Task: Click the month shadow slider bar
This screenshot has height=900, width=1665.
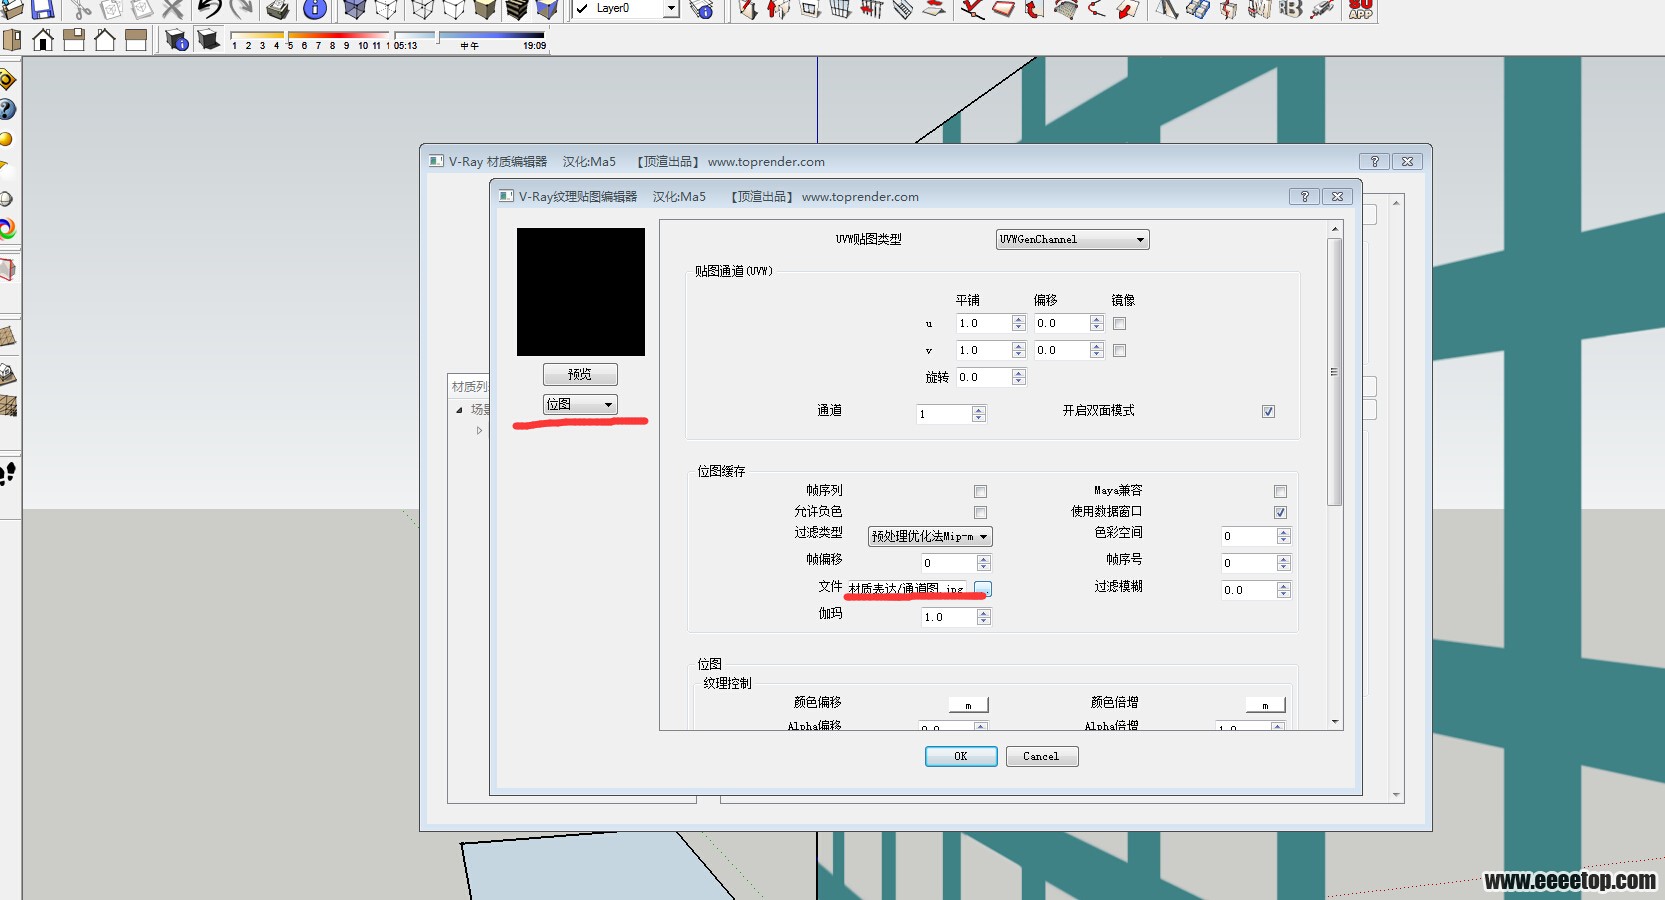Action: [312, 35]
